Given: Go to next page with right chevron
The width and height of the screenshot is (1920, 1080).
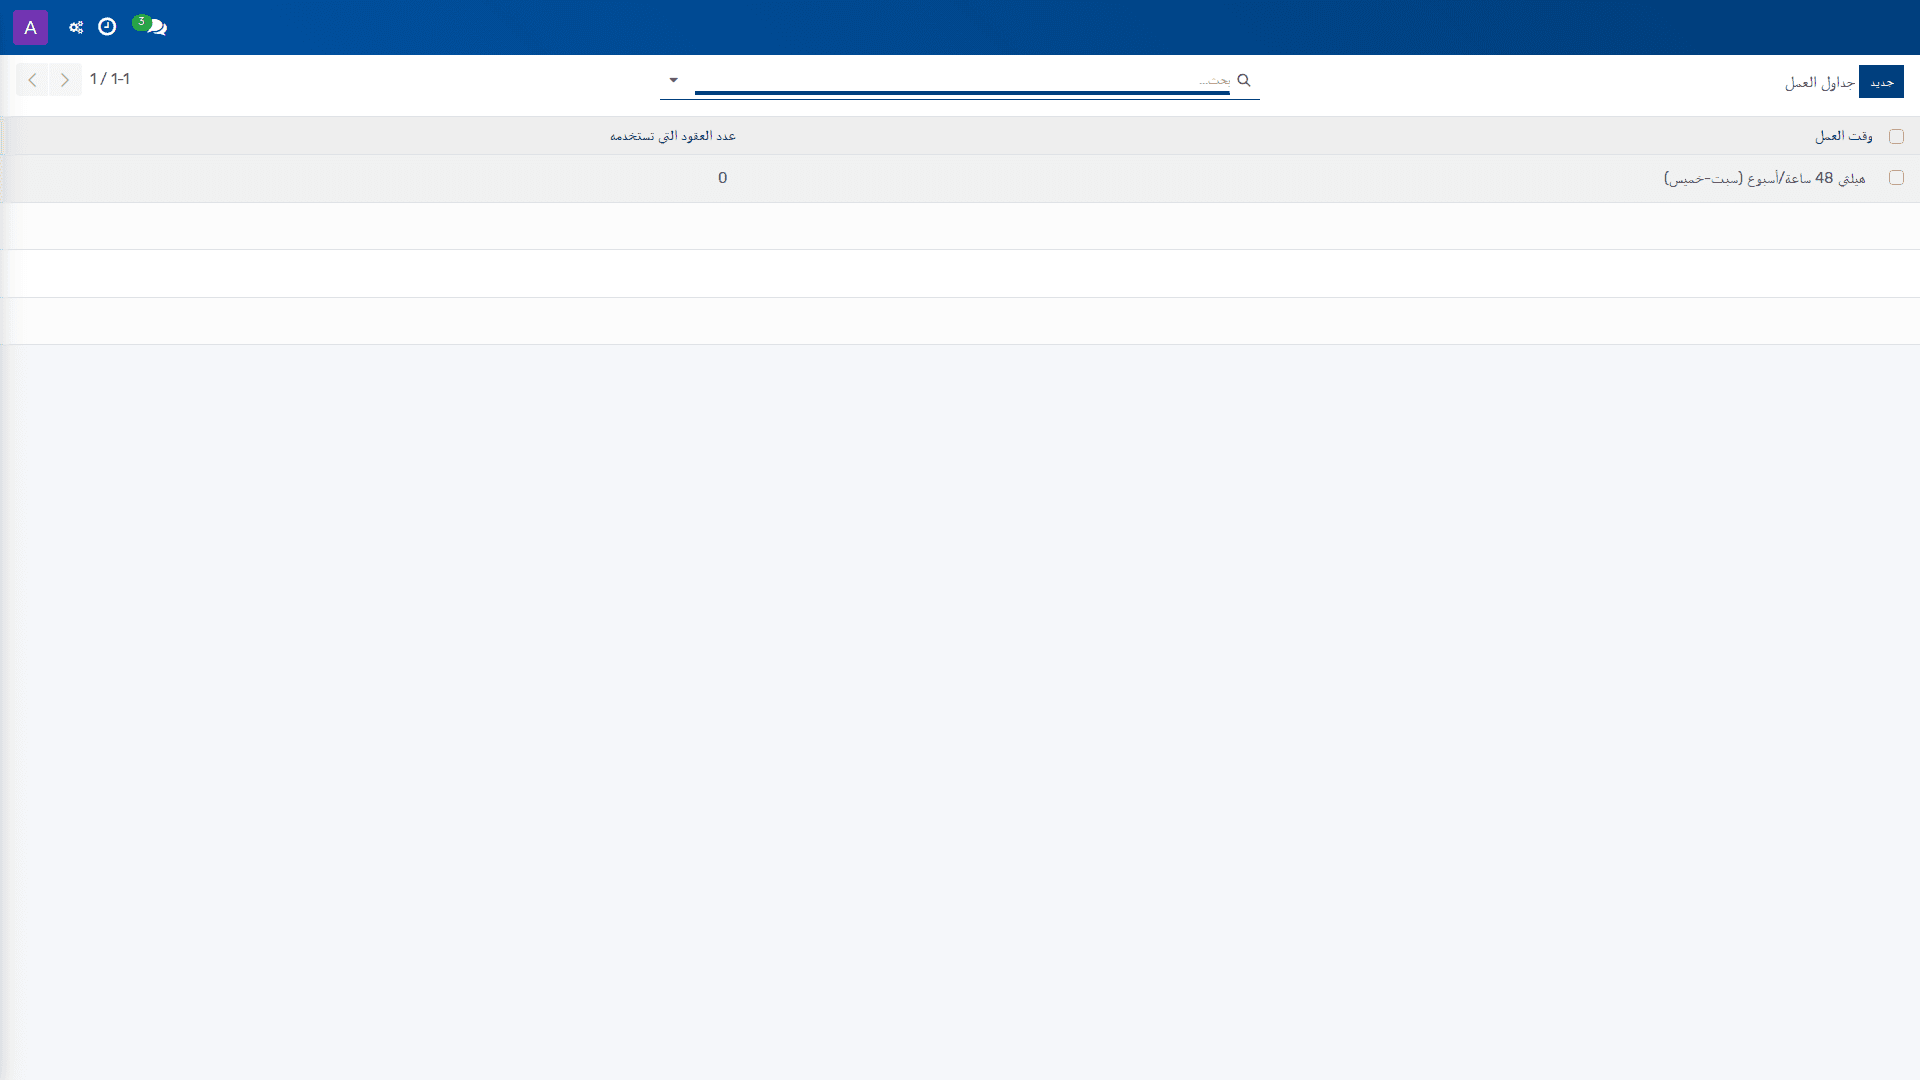Looking at the screenshot, I should [x=65, y=80].
